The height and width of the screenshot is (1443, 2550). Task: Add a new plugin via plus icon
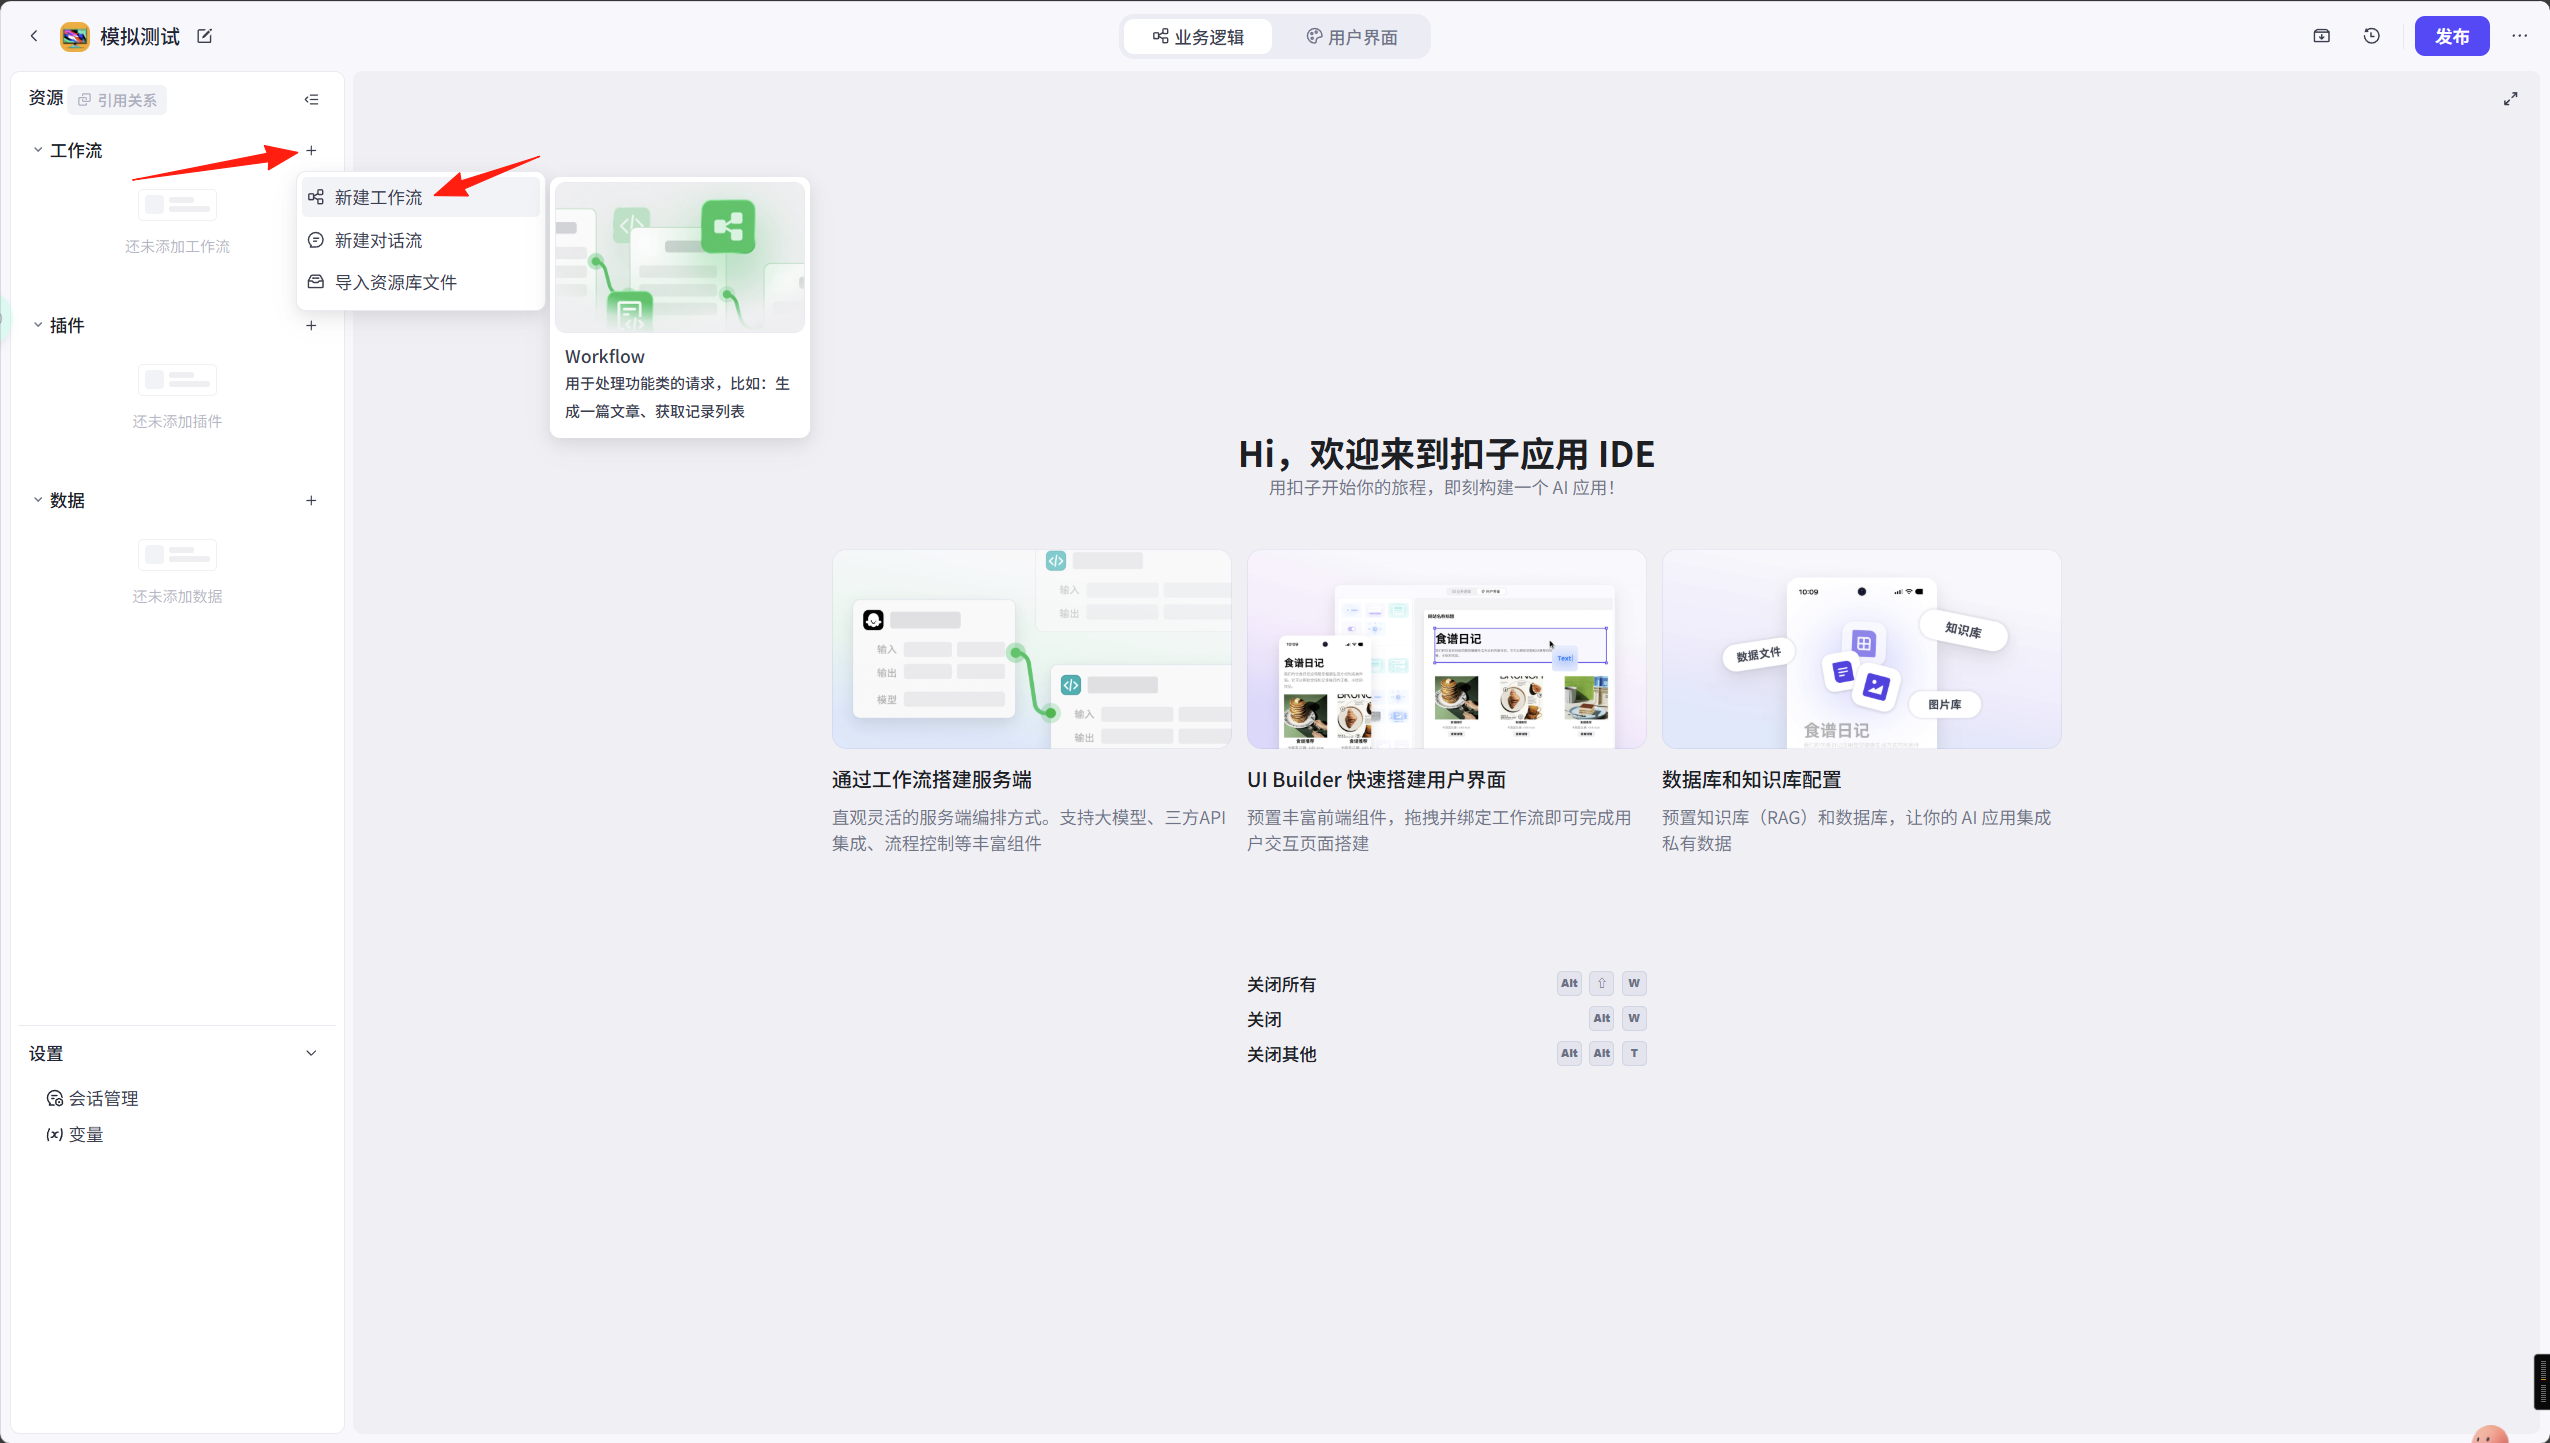[x=311, y=325]
